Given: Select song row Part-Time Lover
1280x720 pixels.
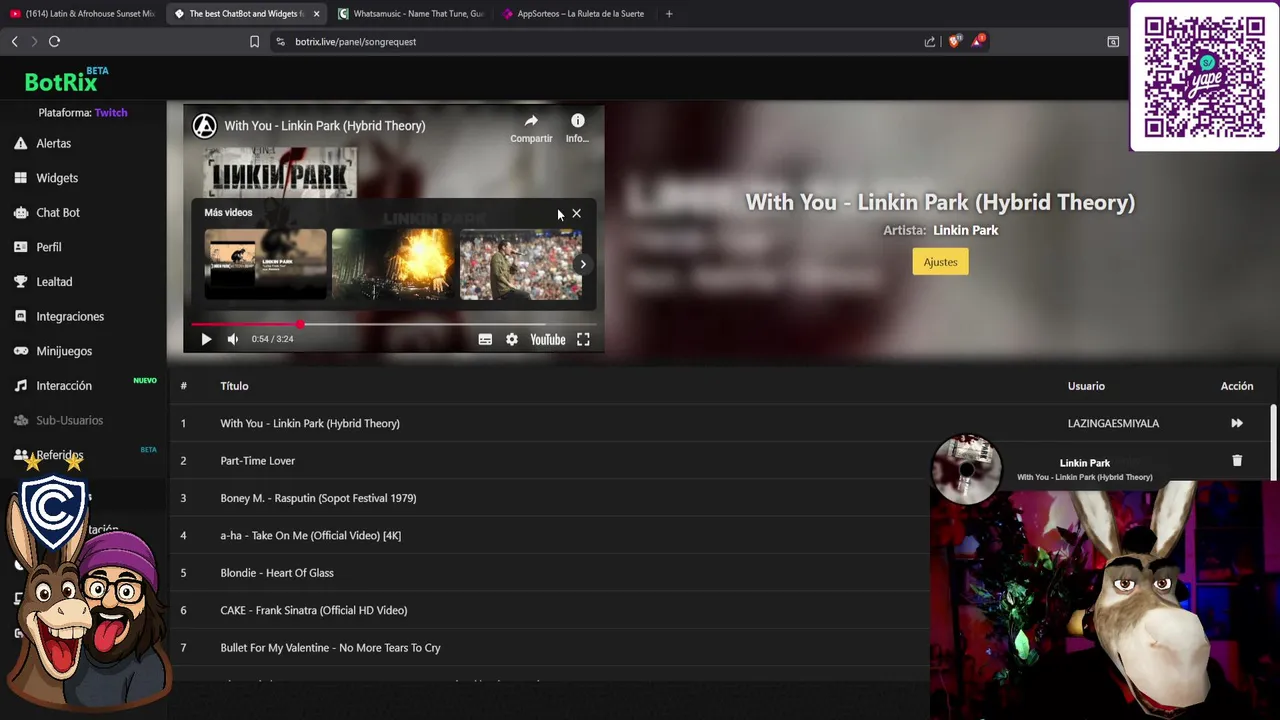Looking at the screenshot, I should 720,461.
